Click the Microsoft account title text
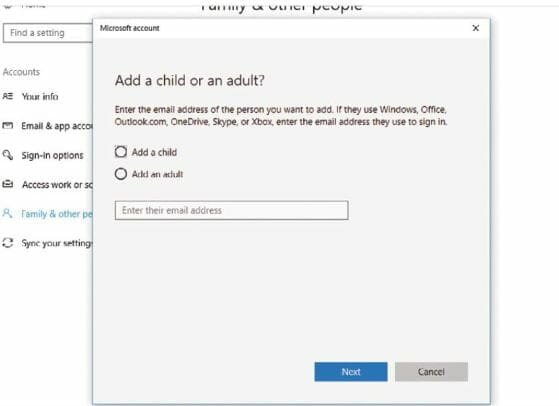The image size is (559, 406). pyautogui.click(x=130, y=28)
